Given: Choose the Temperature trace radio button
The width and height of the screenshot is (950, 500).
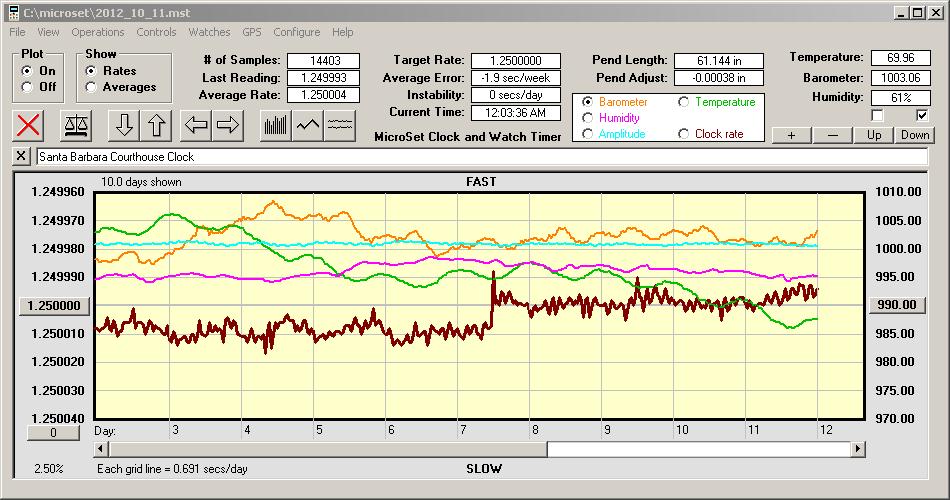Looking at the screenshot, I should [684, 102].
